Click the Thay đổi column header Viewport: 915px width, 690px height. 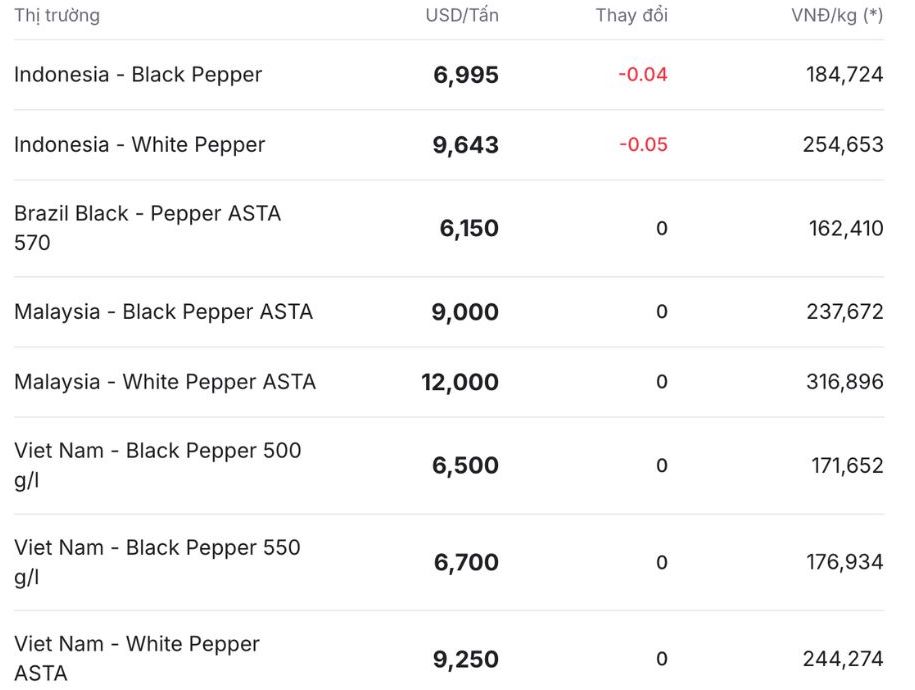pos(631,15)
